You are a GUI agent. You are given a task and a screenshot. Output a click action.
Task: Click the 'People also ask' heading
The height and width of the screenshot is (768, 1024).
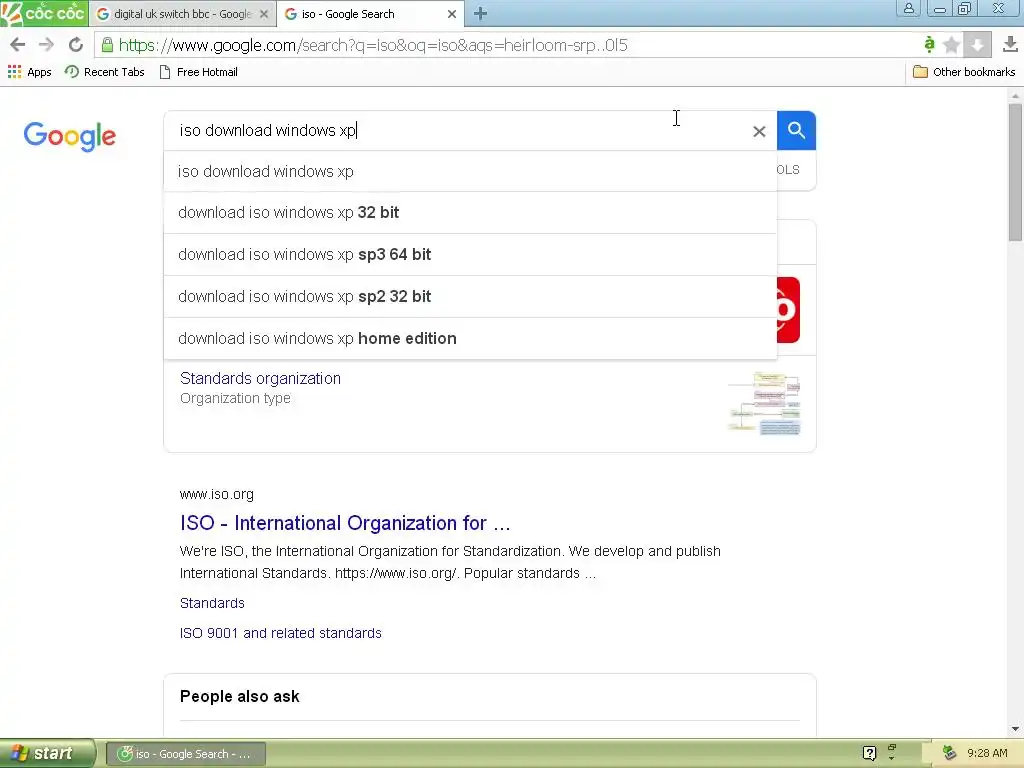click(240, 696)
